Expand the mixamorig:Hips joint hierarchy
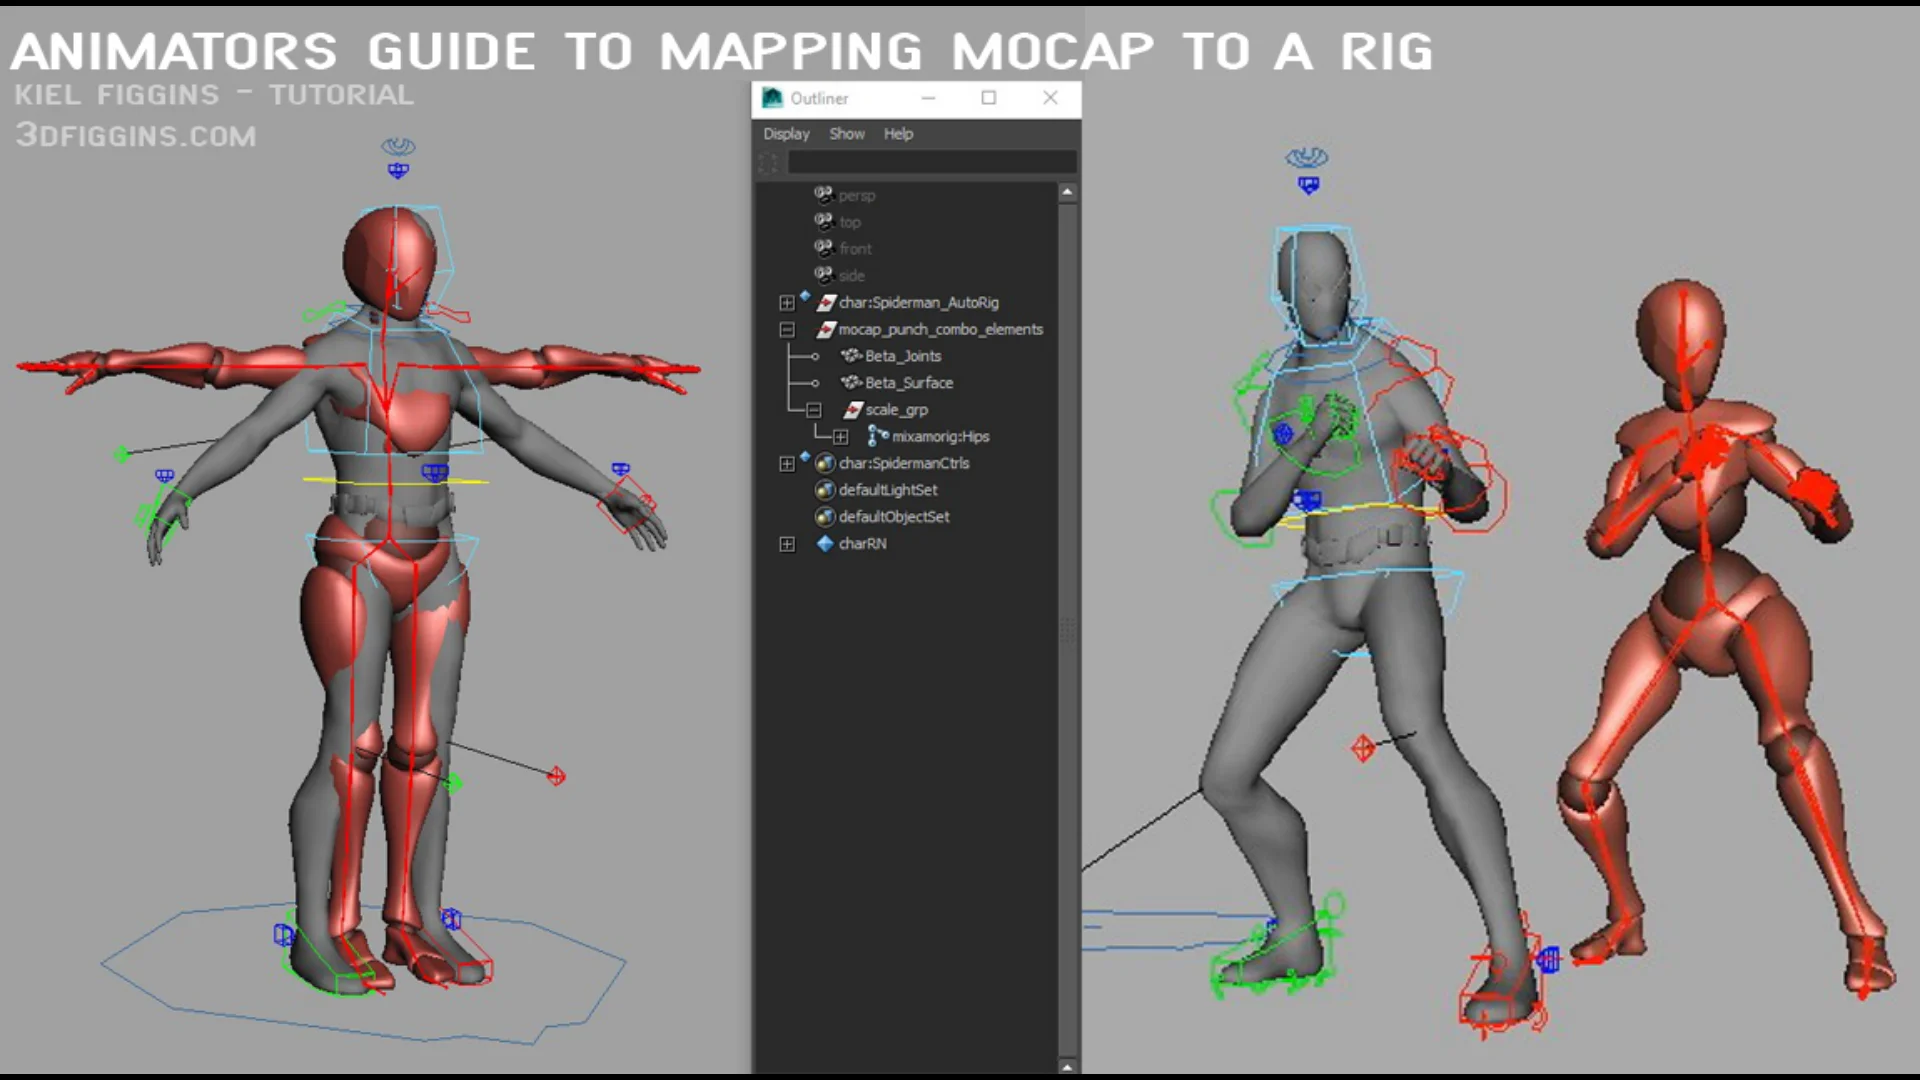1920x1080 pixels. [x=840, y=437]
